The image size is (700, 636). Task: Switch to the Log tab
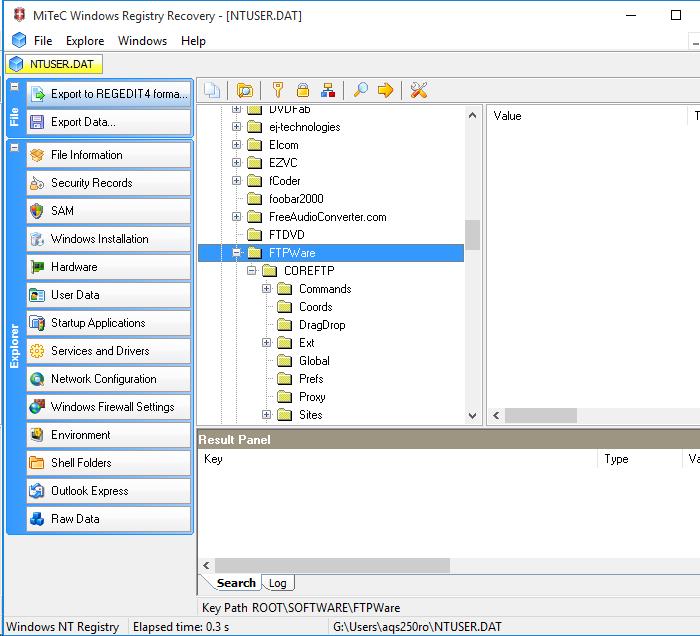[278, 583]
